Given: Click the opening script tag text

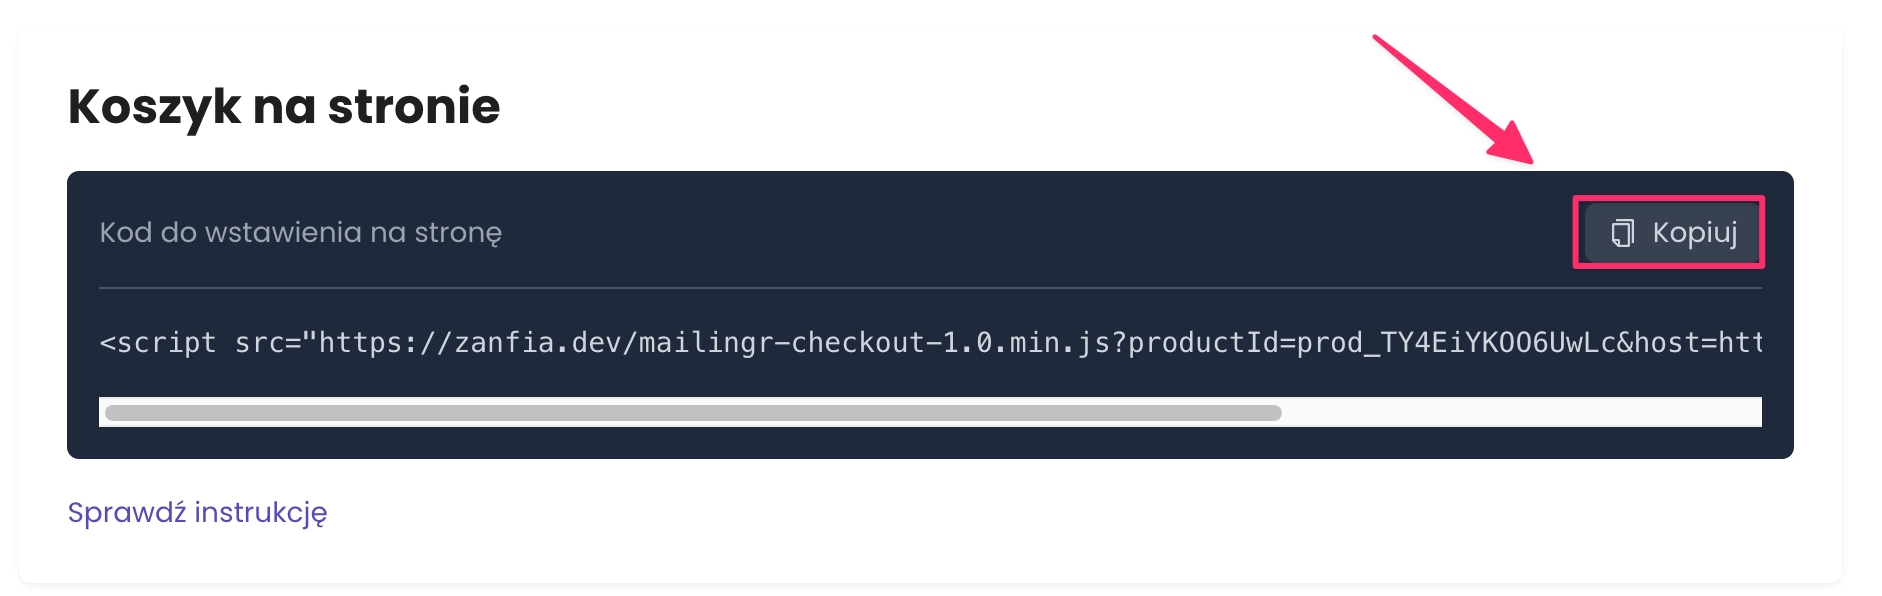Looking at the screenshot, I should [x=158, y=343].
